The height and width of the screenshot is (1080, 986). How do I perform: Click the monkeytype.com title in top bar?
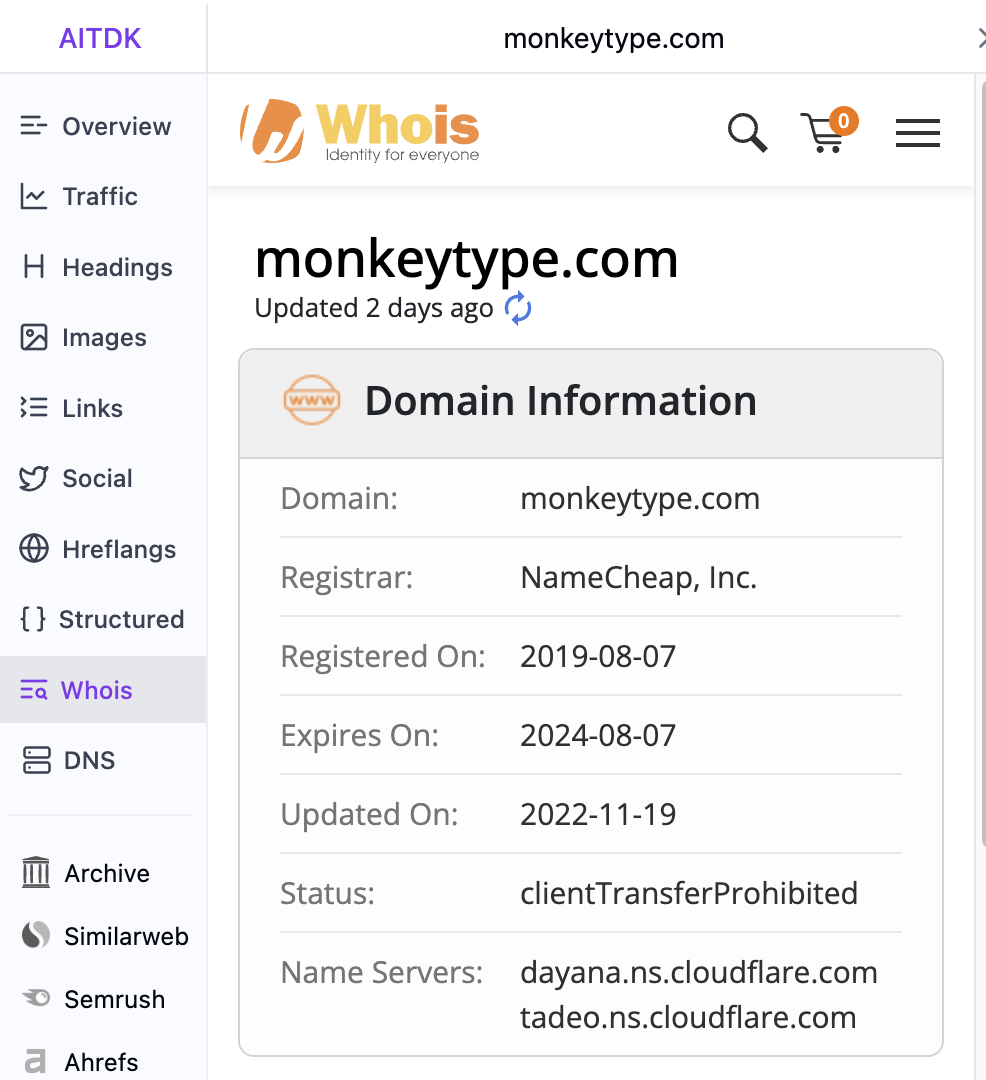tap(613, 39)
